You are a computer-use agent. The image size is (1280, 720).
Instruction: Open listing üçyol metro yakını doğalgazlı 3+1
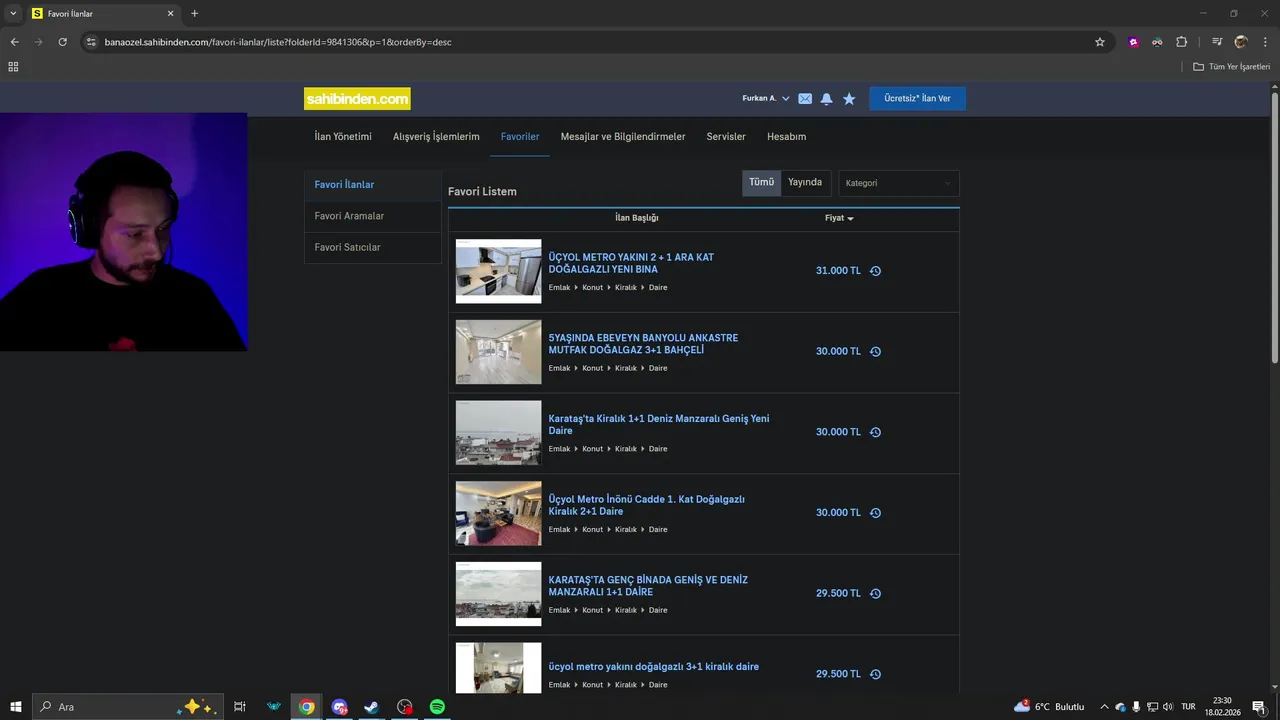654,667
